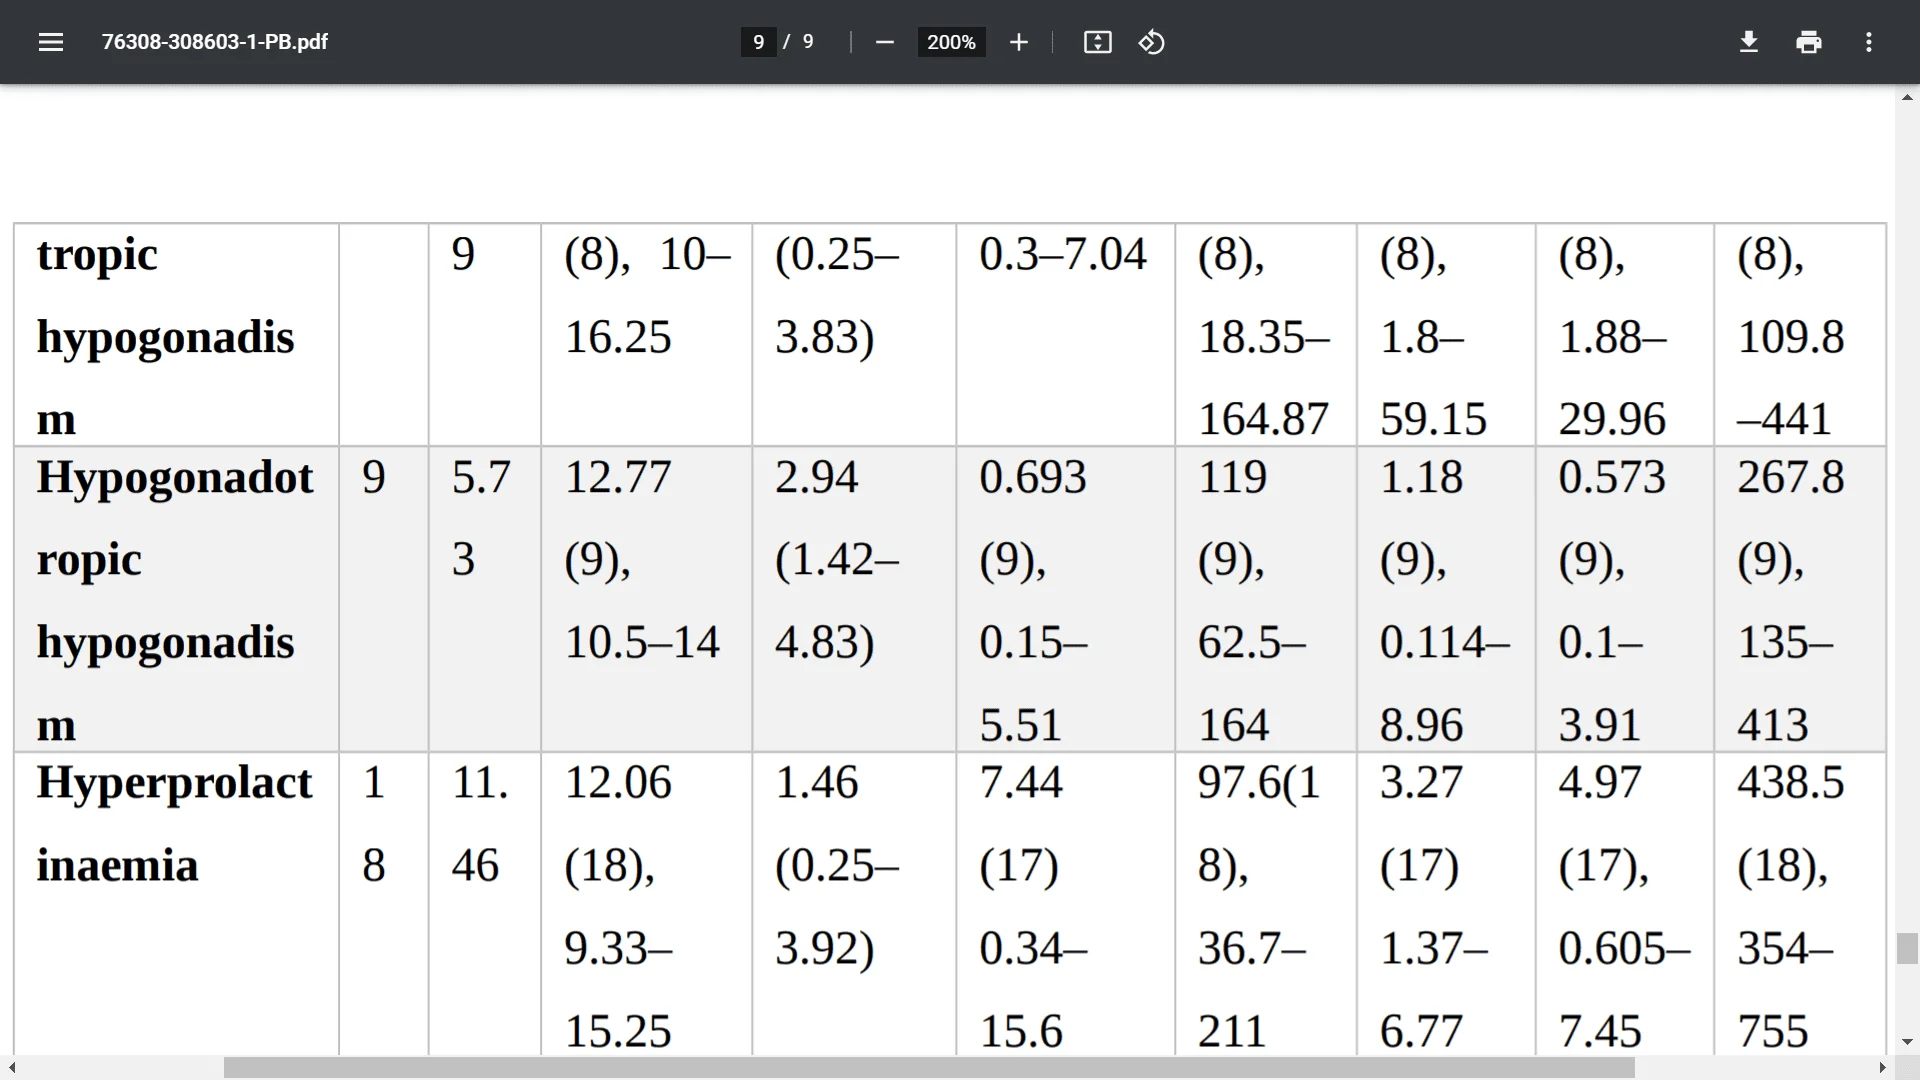Click the value '4.97' in the table

point(1599,782)
